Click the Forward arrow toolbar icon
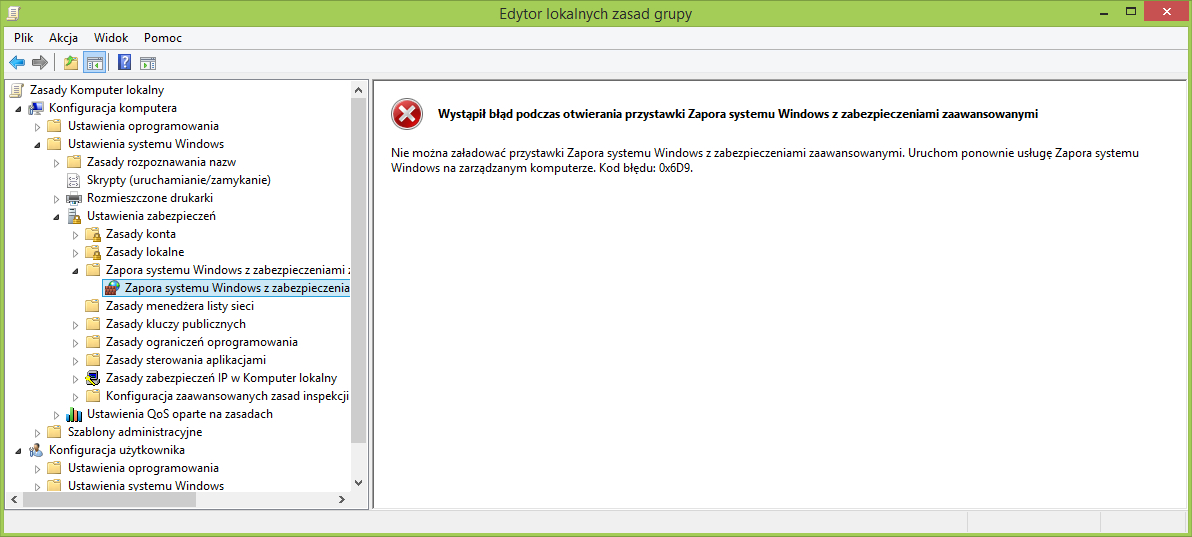This screenshot has width=1192, height=537. [x=40, y=62]
